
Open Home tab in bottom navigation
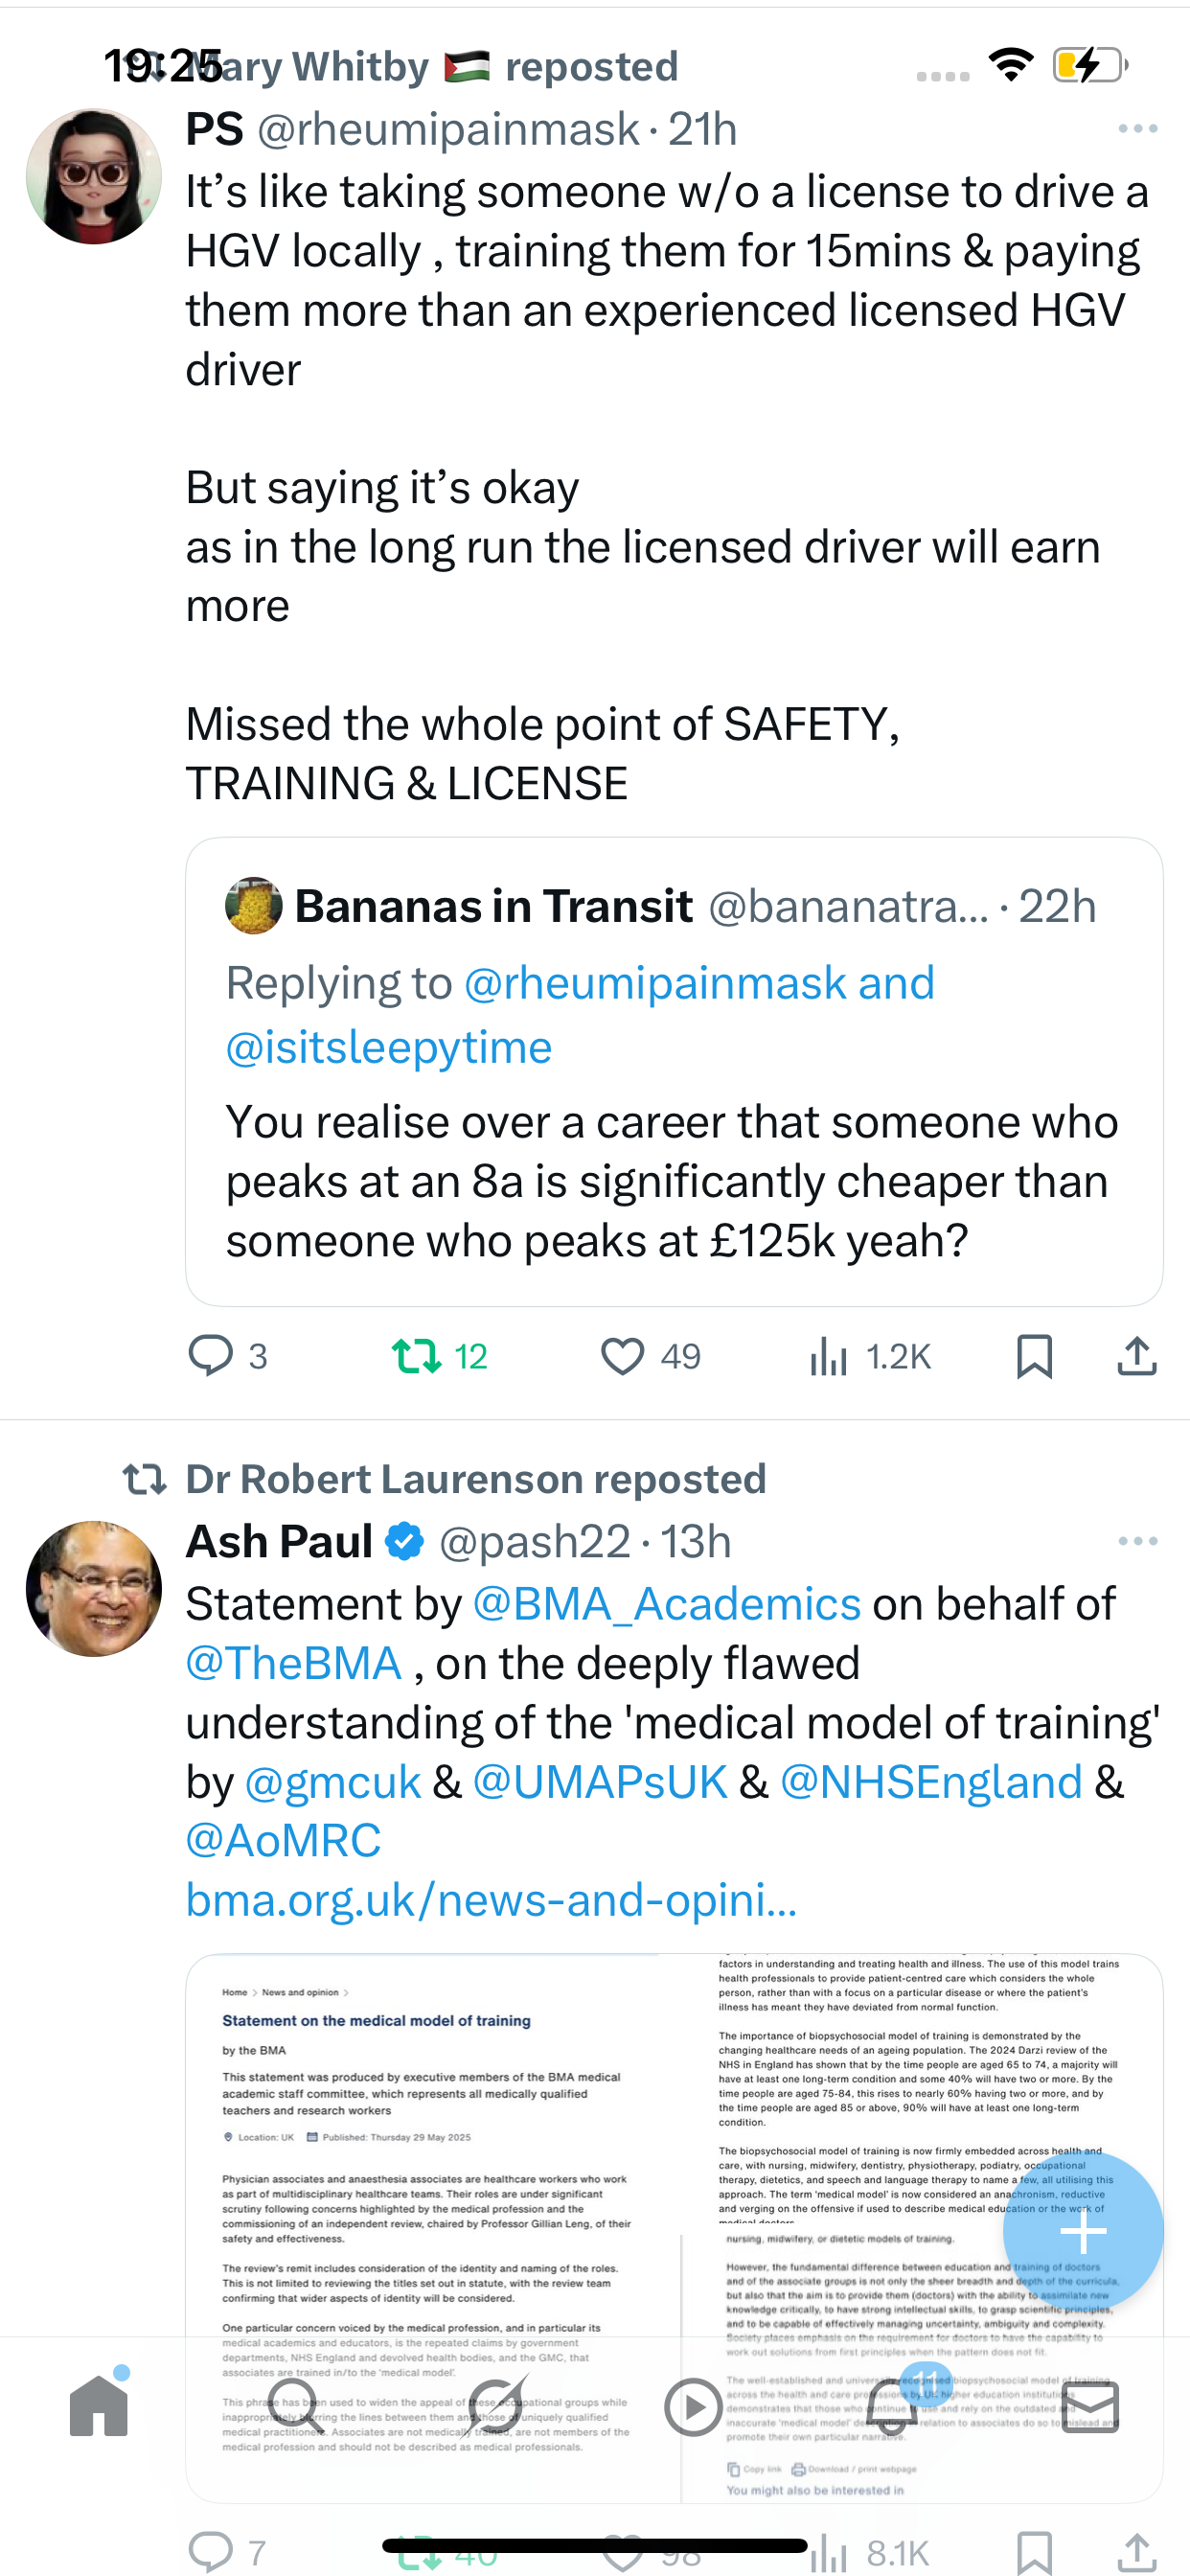(x=99, y=2406)
